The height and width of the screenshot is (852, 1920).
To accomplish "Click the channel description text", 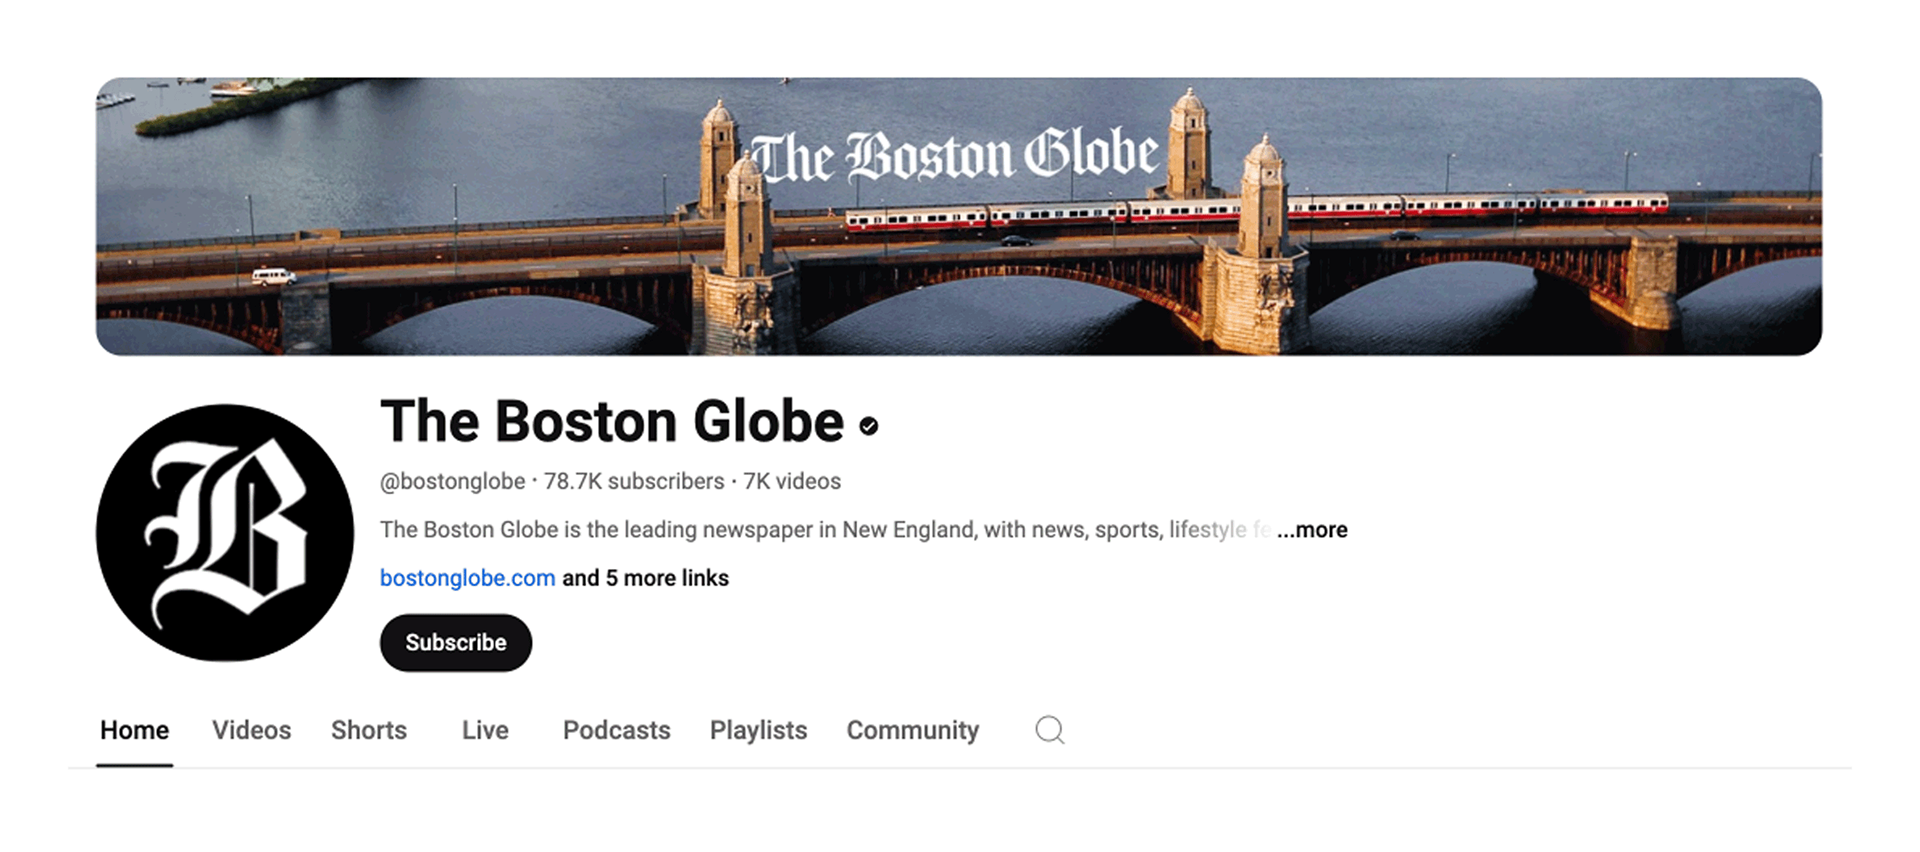I will tap(826, 530).
